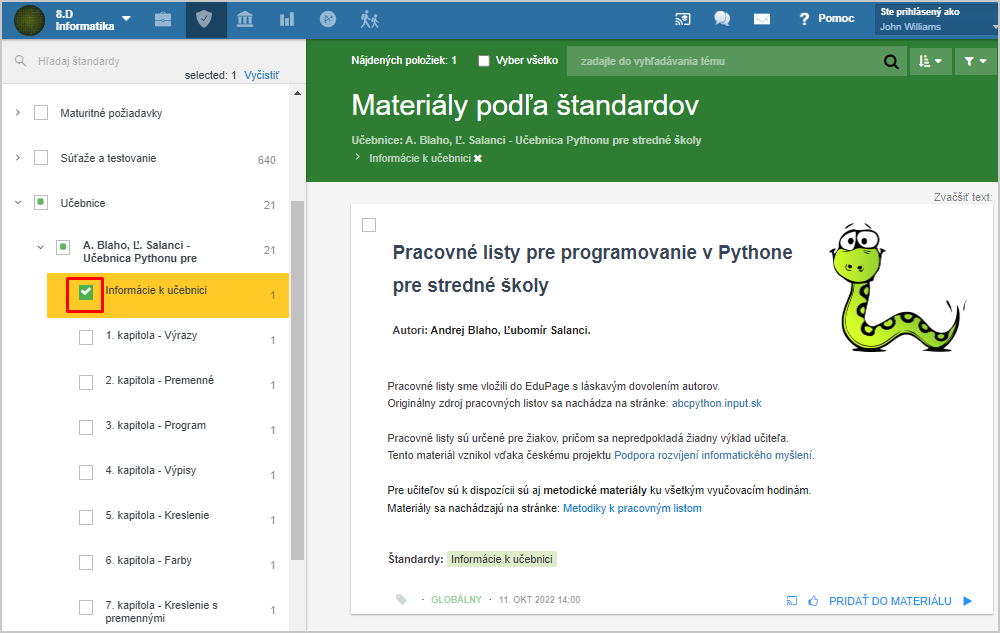The width and height of the screenshot is (1000, 633).
Task: Open the 8.D Informatika class dropdown
Action: (x=93, y=20)
